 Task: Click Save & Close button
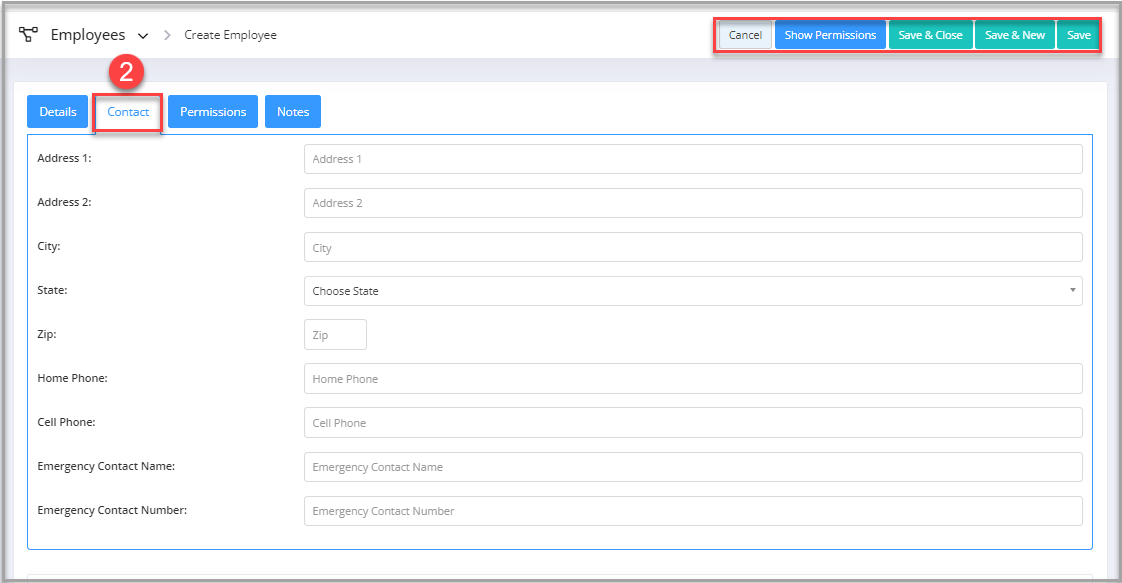930,35
